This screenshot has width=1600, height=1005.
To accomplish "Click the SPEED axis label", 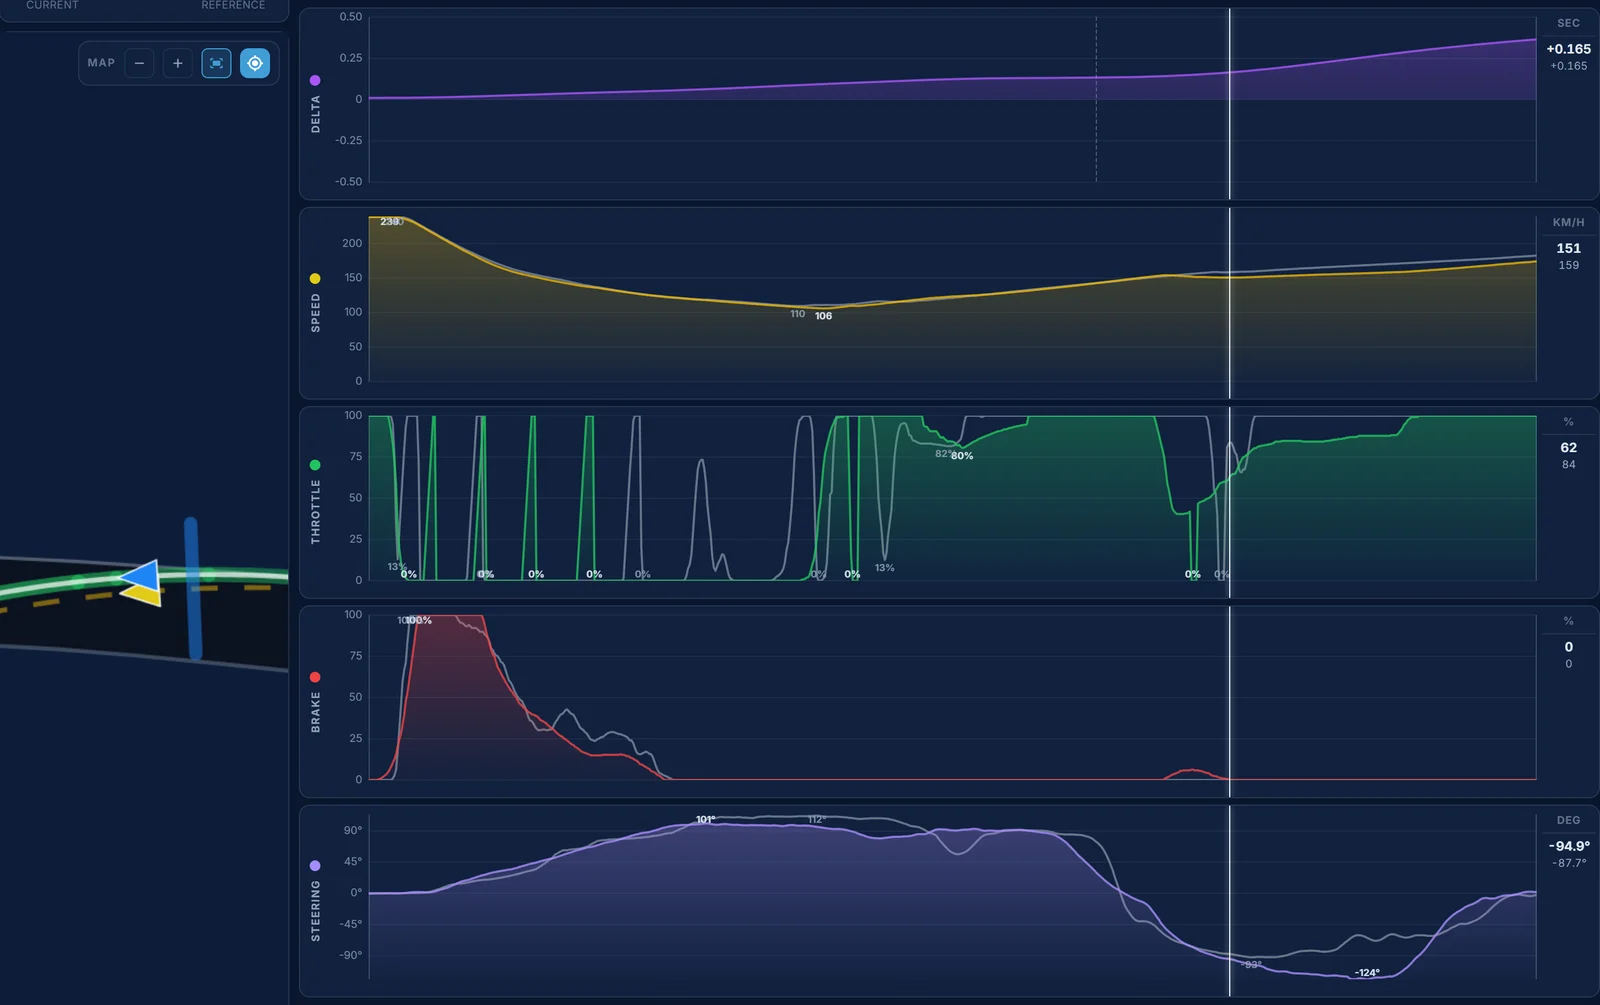I will [316, 313].
